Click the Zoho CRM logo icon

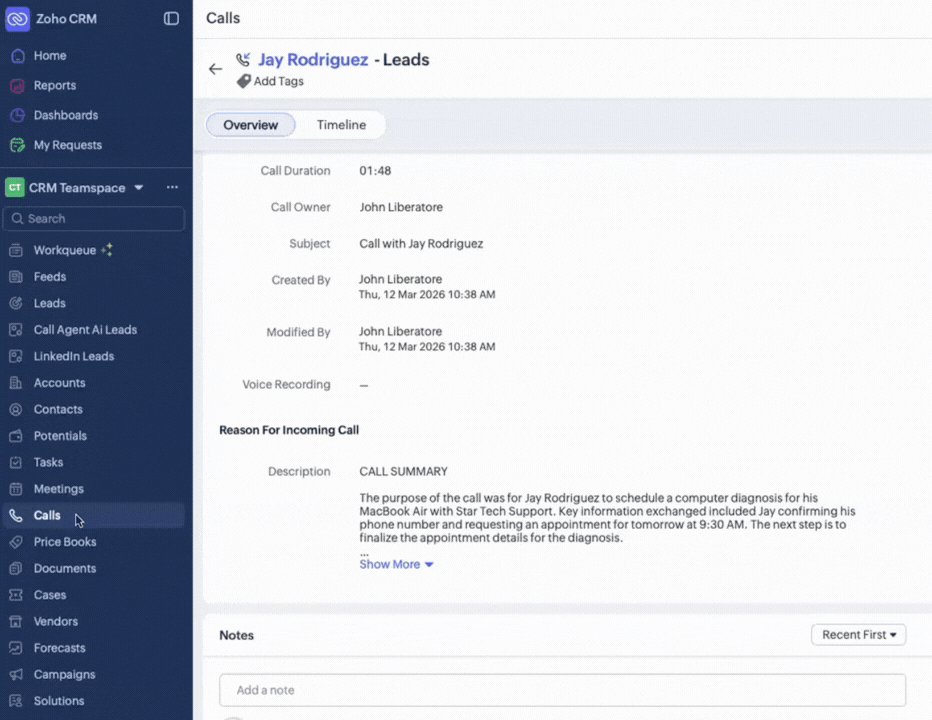click(17, 19)
